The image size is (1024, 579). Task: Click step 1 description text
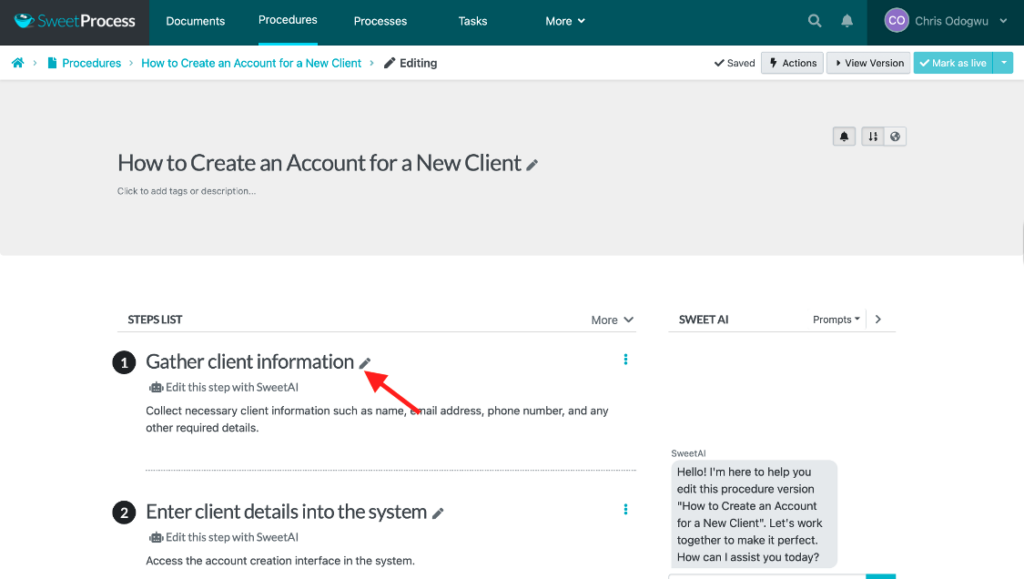tap(377, 419)
